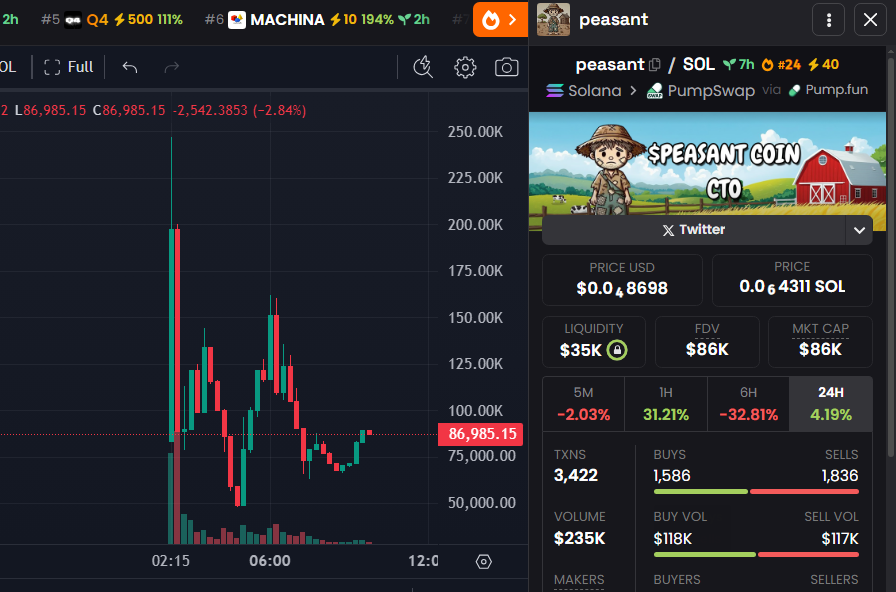Click the side panel vertical scrollbar
This screenshot has height=592, width=896.
[891, 256]
